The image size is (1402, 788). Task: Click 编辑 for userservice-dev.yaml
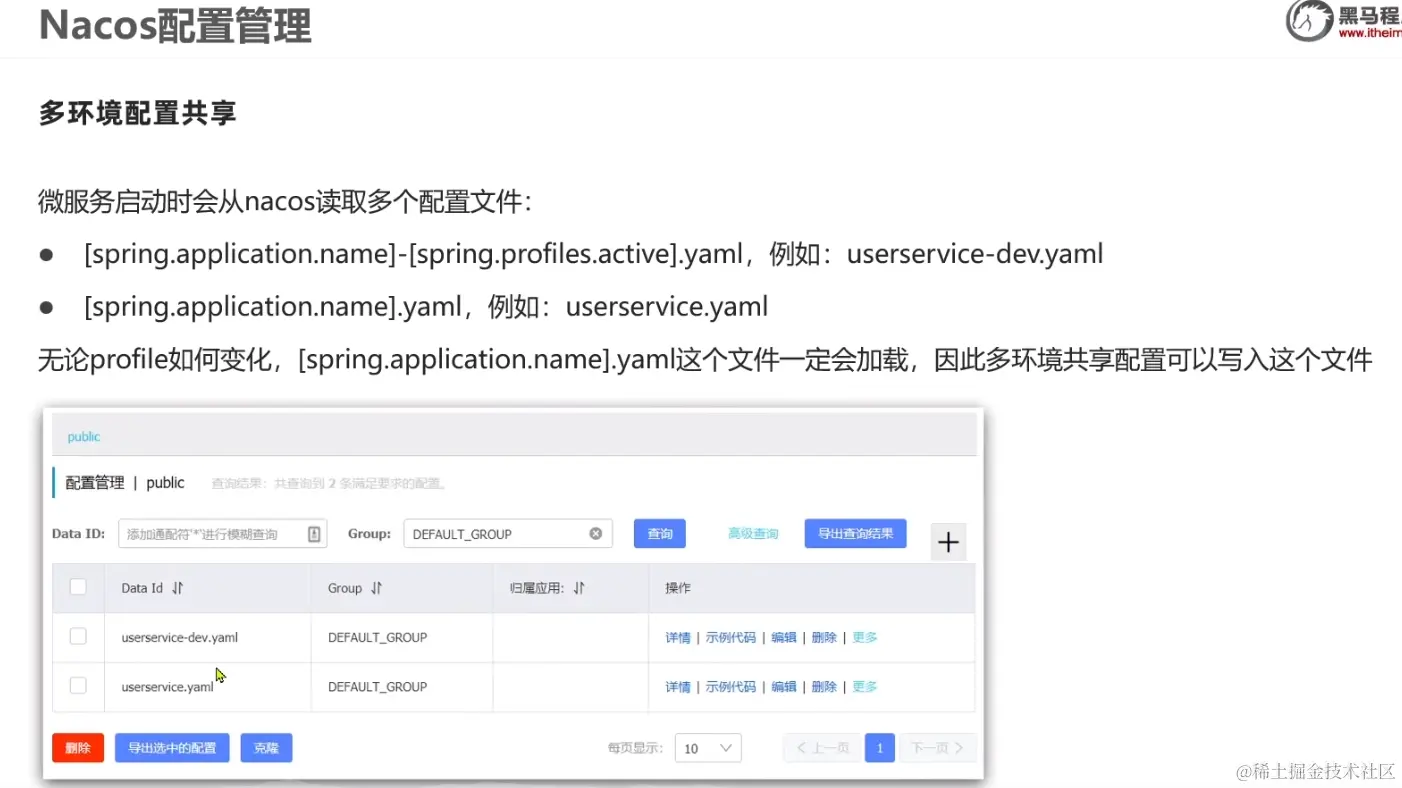784,637
